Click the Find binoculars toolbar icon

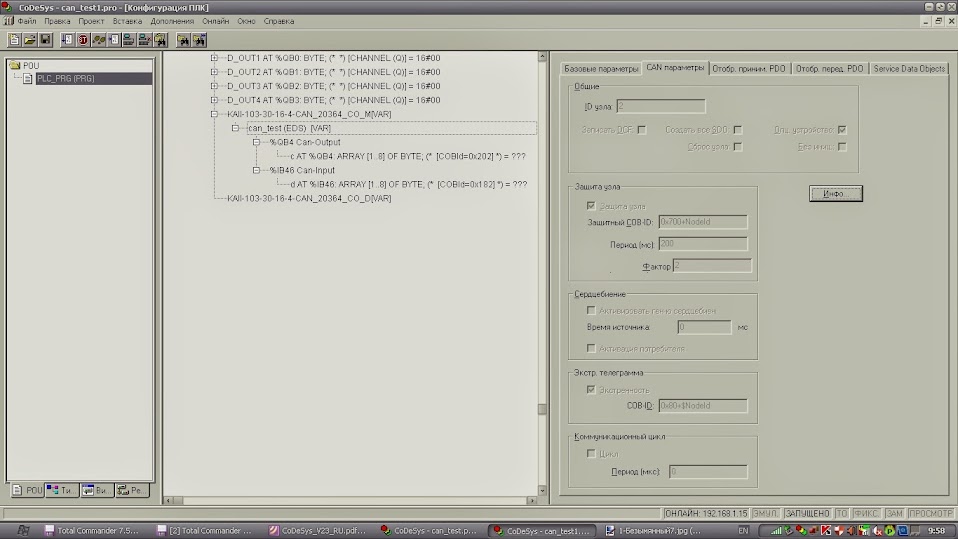point(183,40)
